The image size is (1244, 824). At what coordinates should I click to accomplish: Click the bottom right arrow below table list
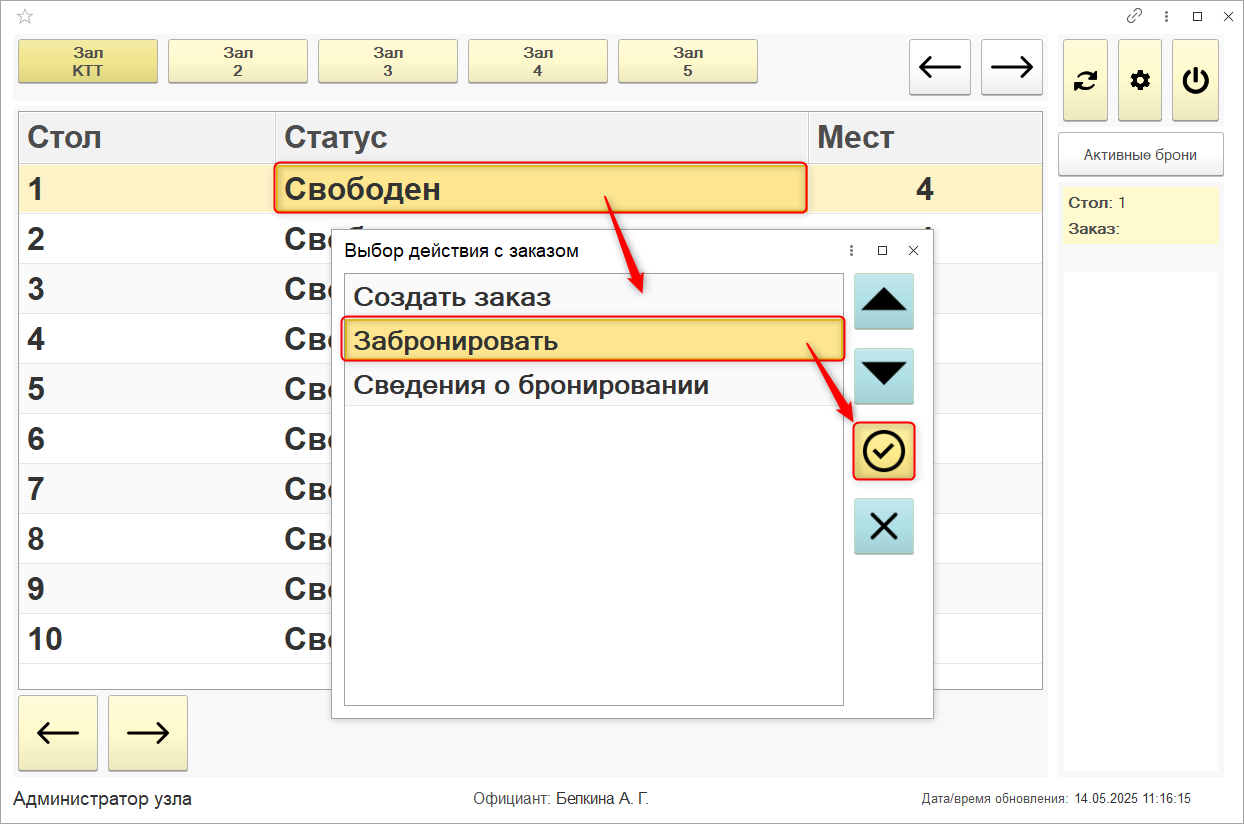coord(148,733)
